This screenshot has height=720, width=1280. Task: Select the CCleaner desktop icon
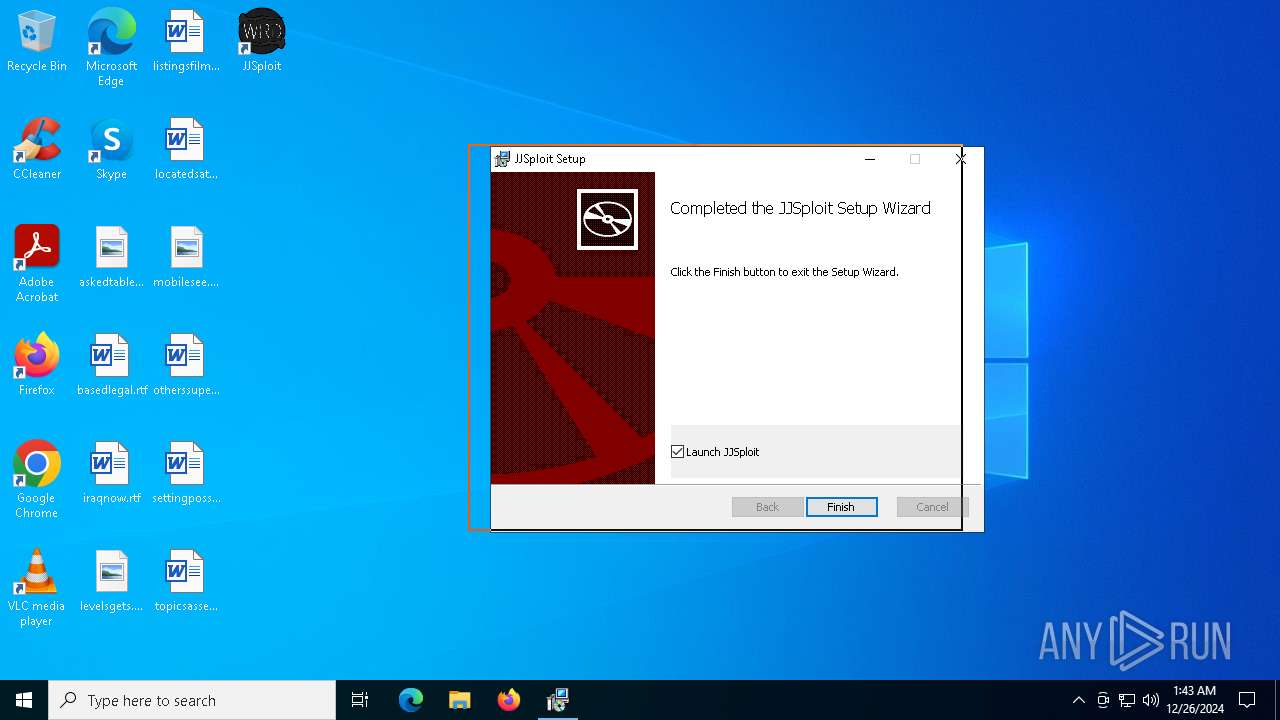click(37, 149)
